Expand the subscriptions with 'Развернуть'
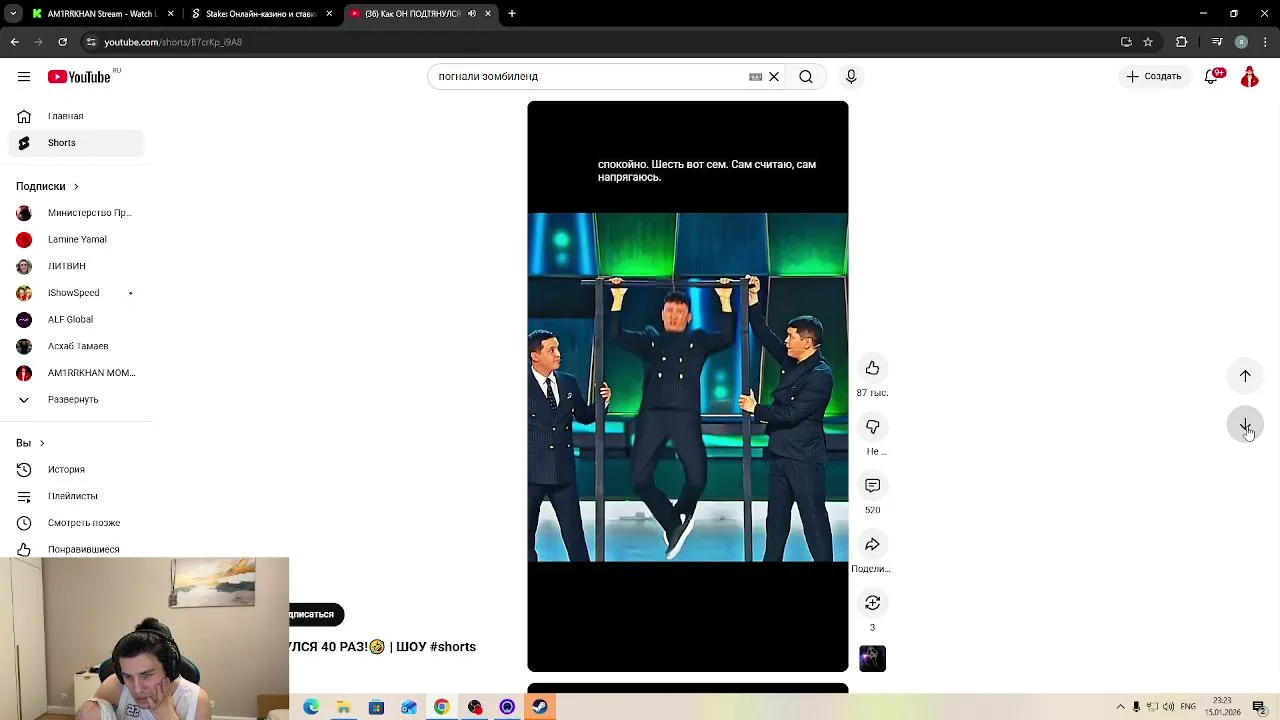 tap(76, 400)
